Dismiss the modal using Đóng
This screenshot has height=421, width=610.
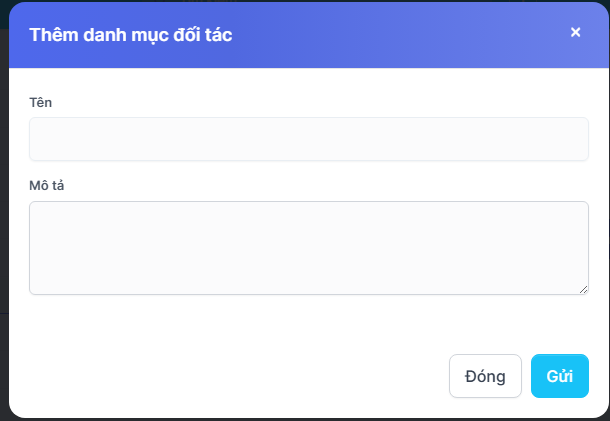point(485,376)
